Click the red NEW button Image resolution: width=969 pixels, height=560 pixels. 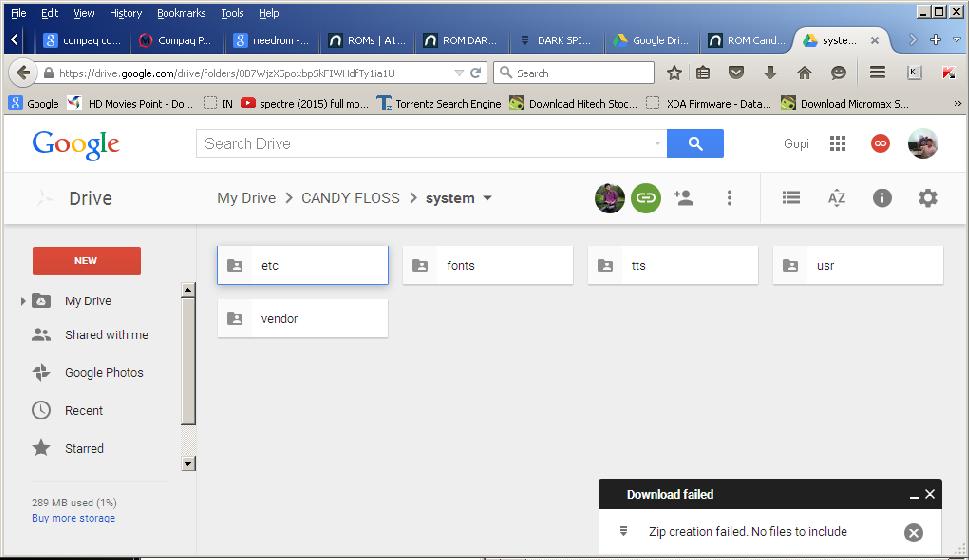[86, 261]
